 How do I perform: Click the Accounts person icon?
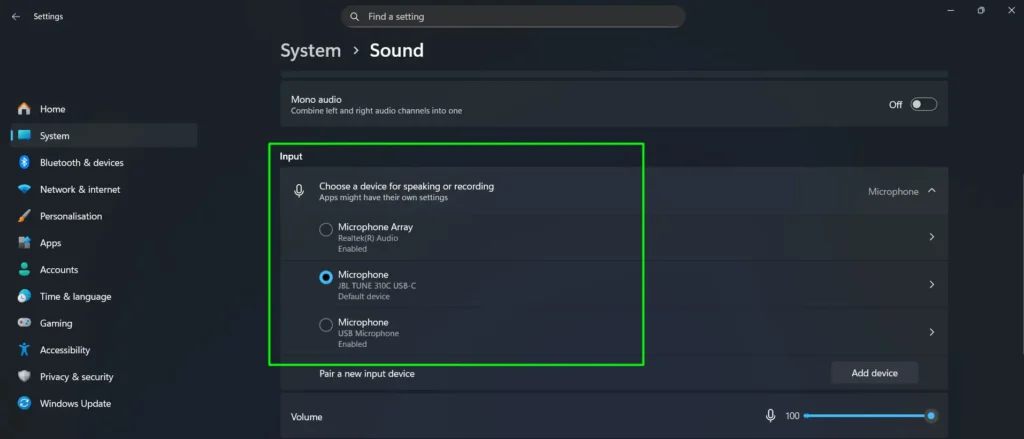tap(24, 269)
